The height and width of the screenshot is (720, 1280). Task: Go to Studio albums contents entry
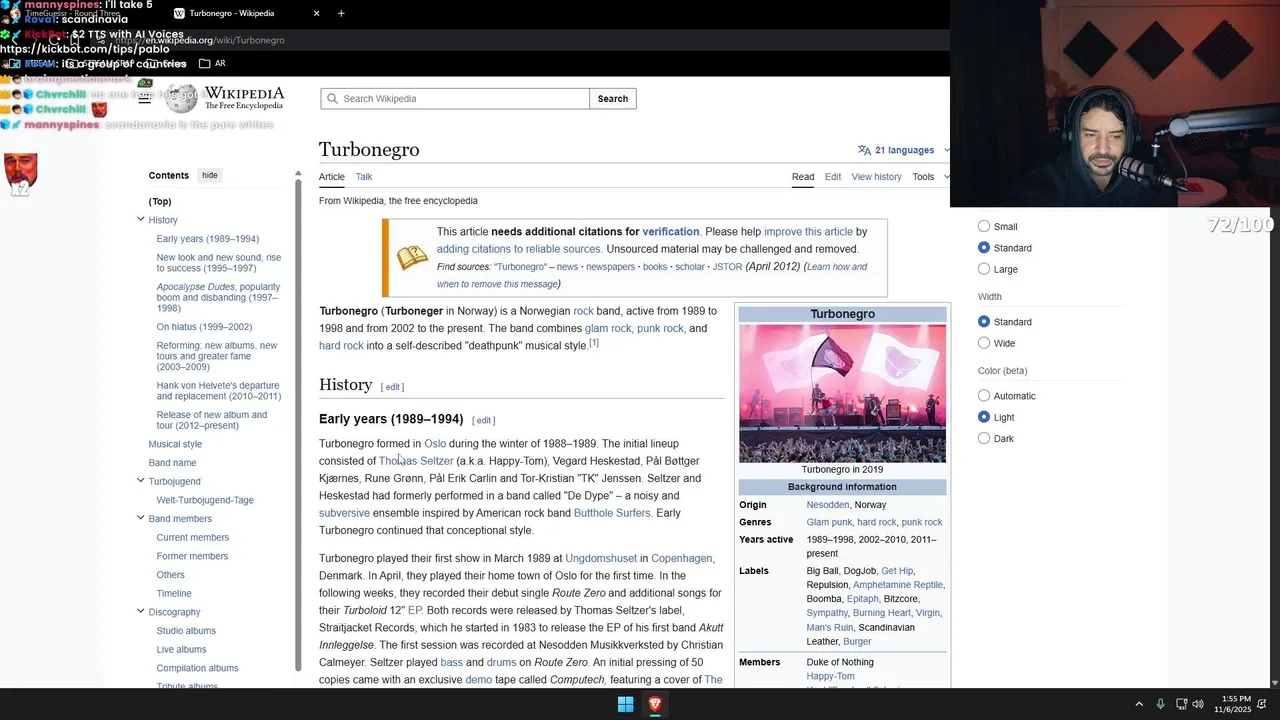pyautogui.click(x=186, y=631)
